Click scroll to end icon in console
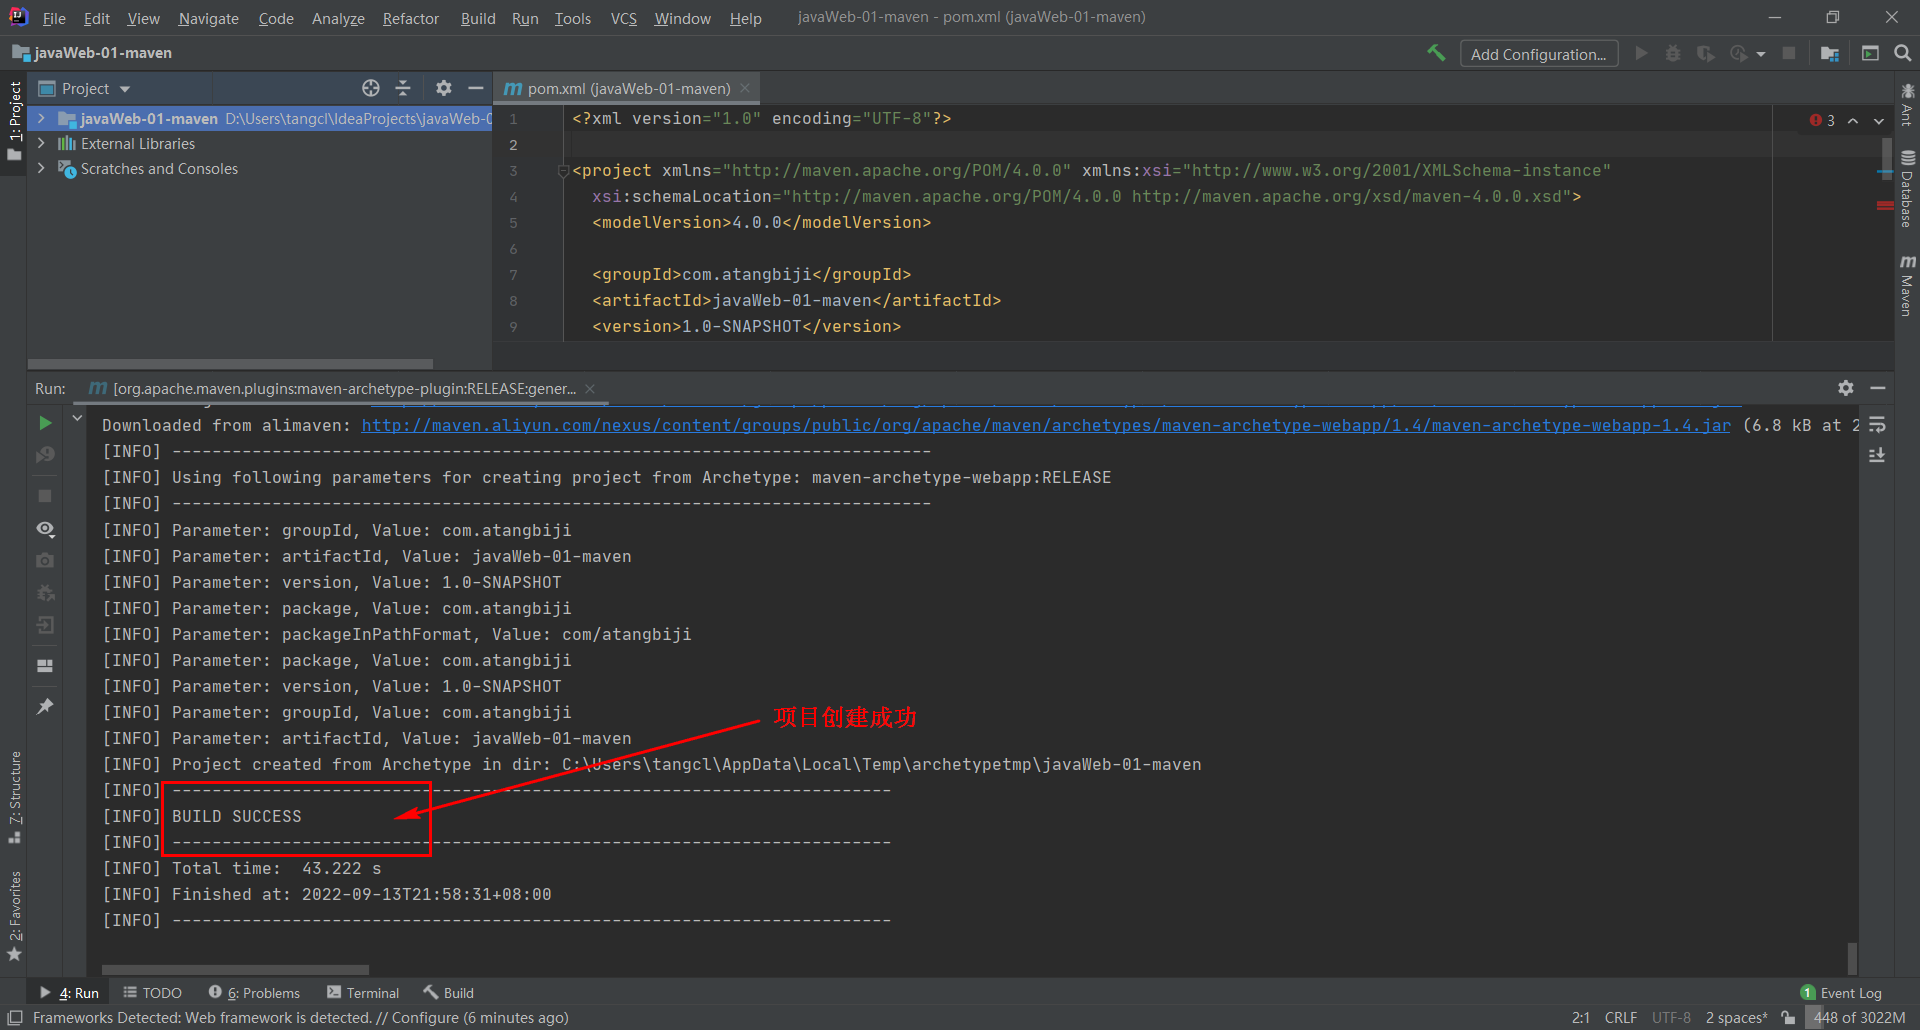 1877,455
